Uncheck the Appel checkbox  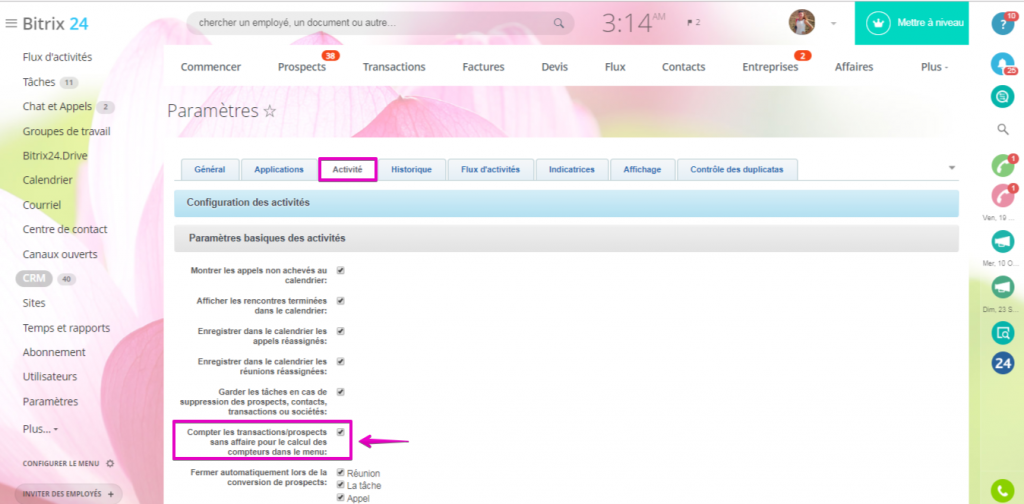[340, 498]
